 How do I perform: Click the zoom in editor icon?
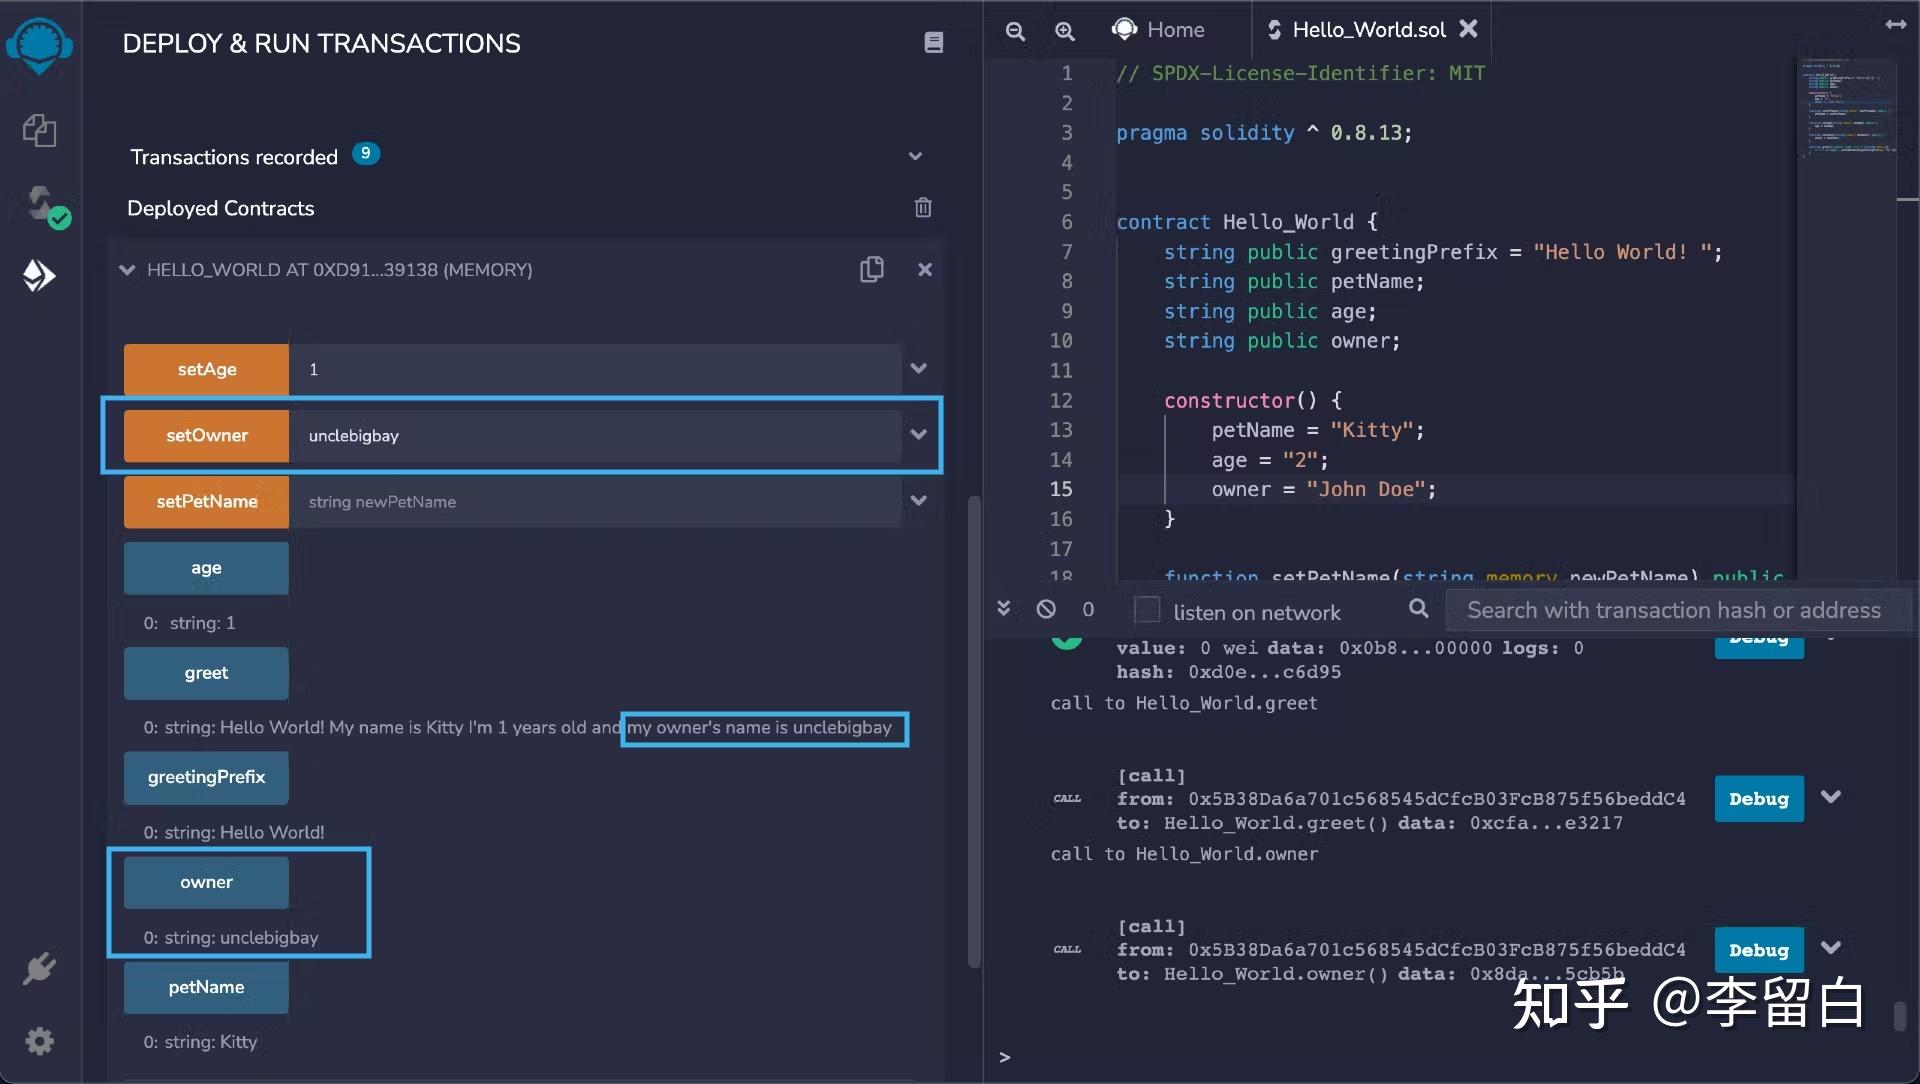tap(1065, 31)
